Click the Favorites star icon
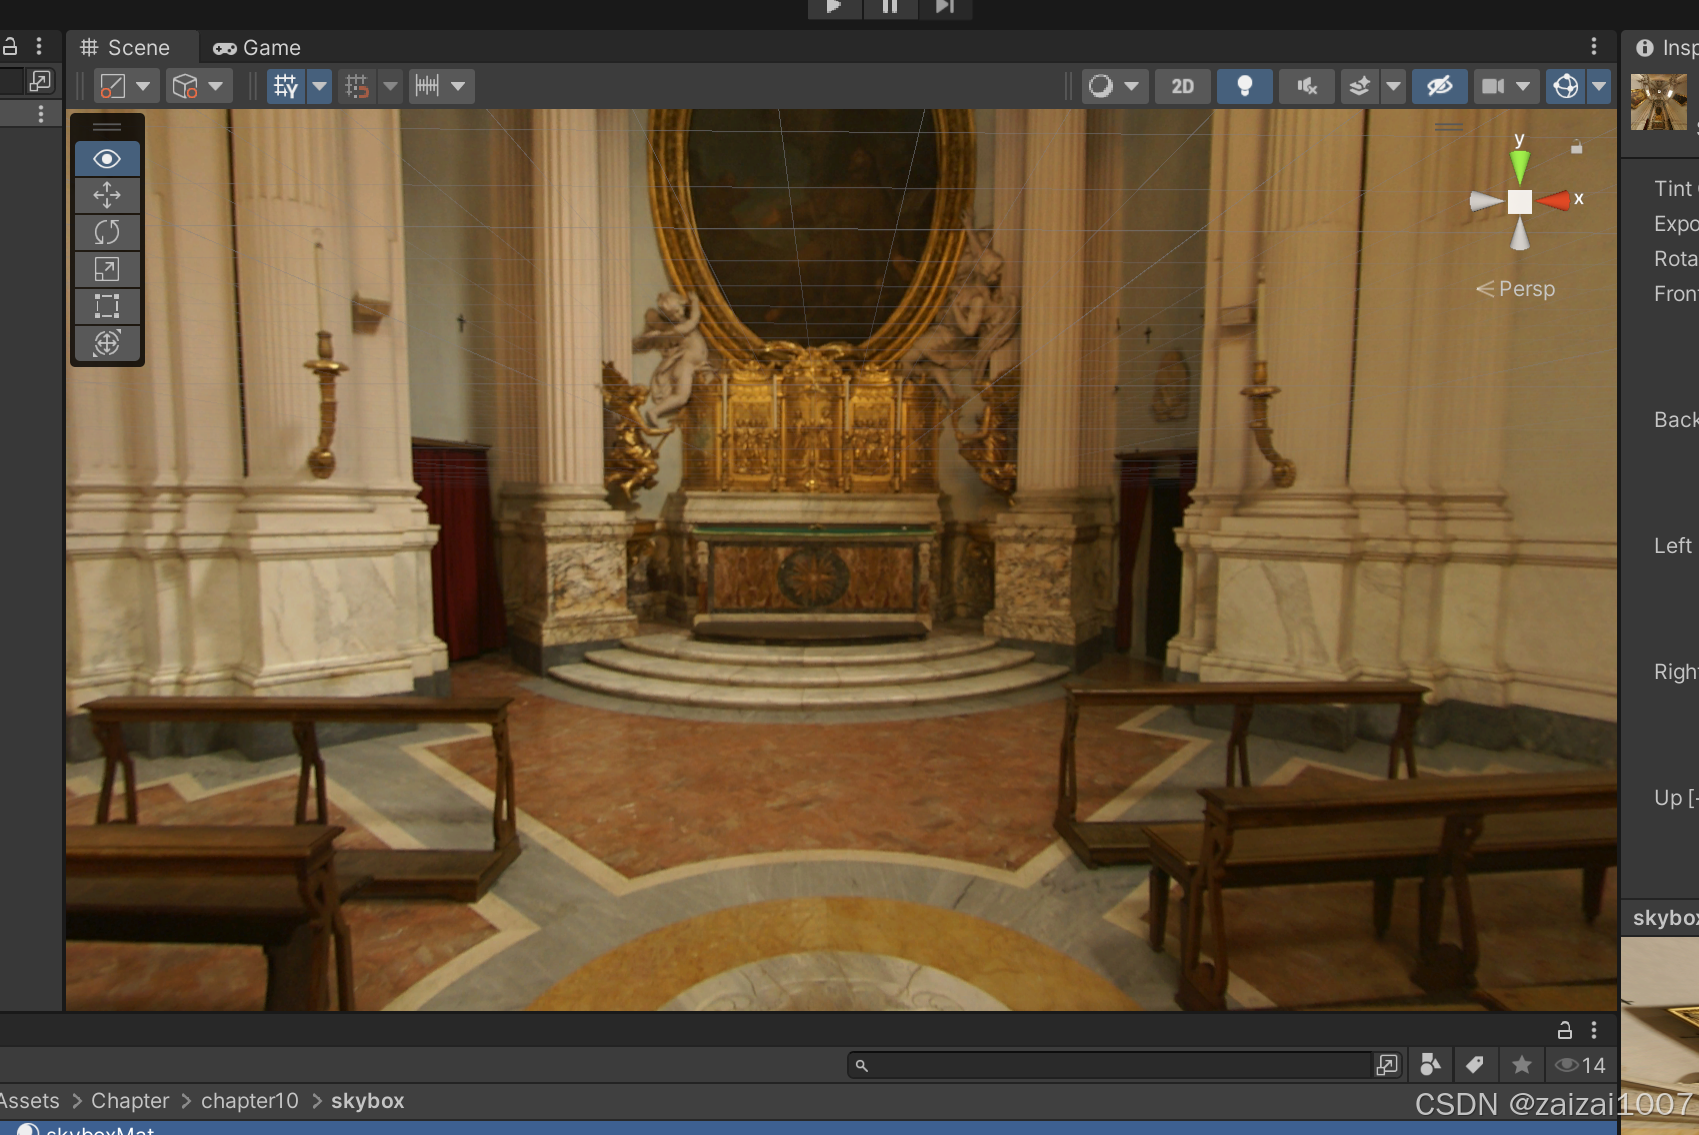 click(1522, 1065)
